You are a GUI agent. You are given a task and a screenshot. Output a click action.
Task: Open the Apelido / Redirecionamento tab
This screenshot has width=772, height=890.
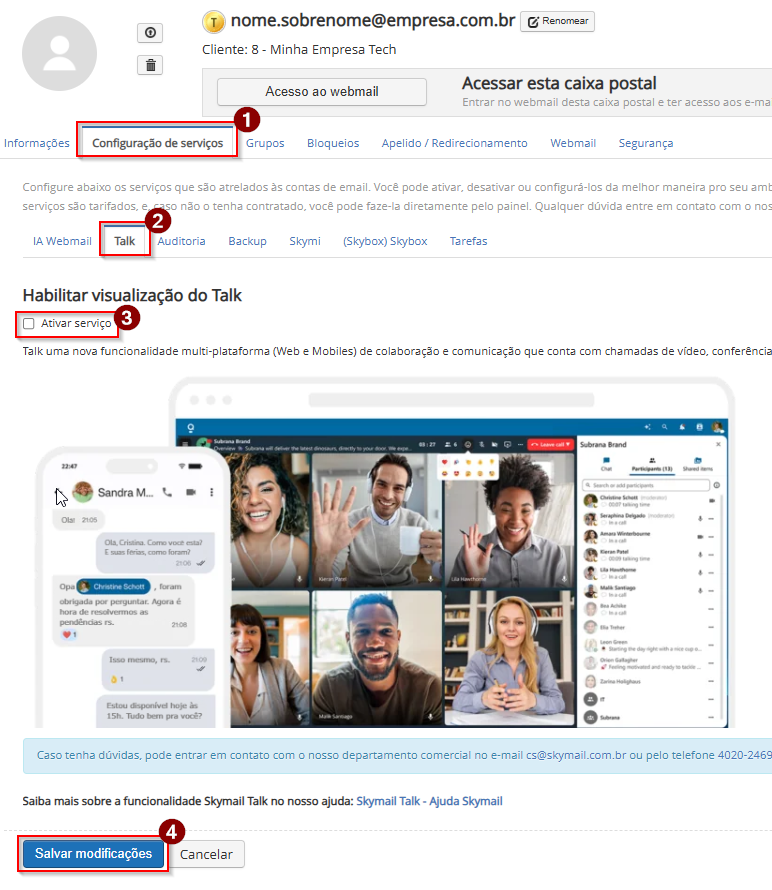click(x=454, y=143)
